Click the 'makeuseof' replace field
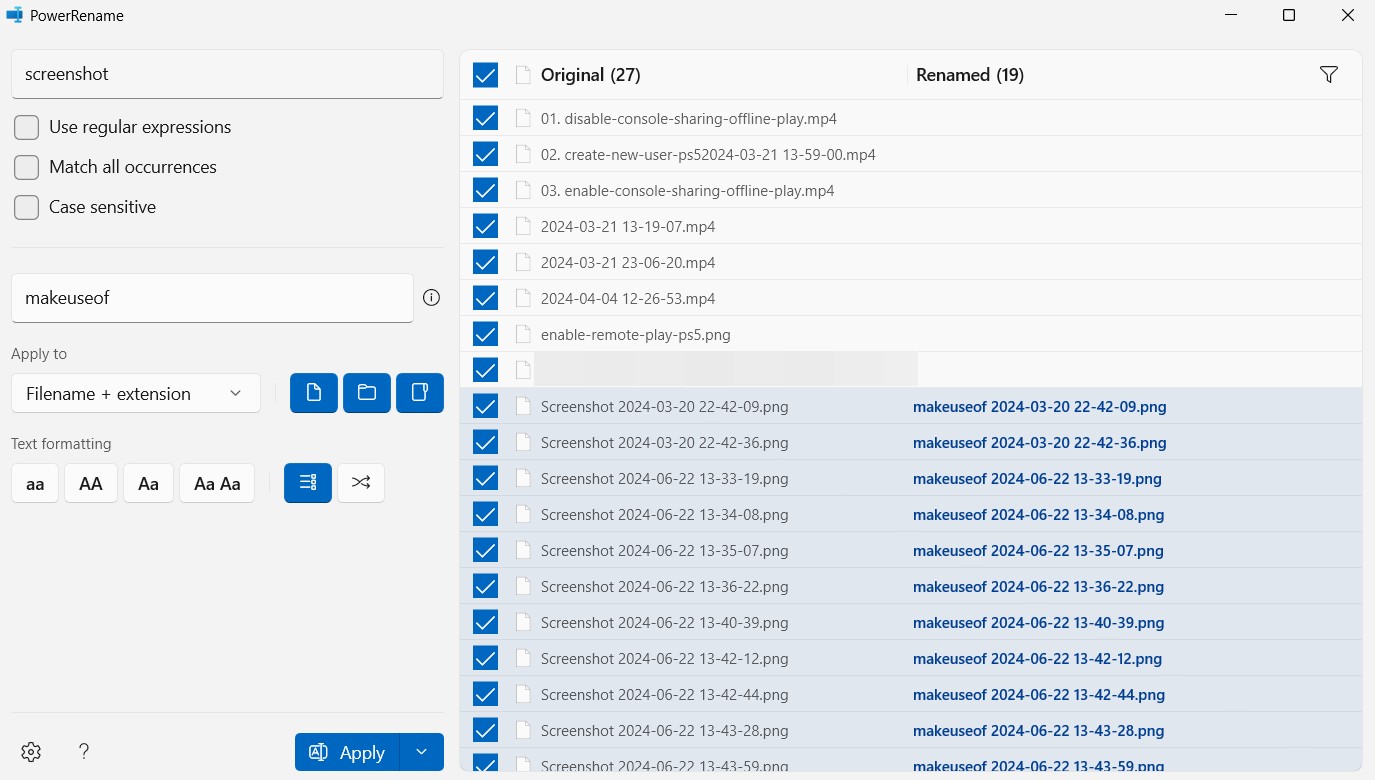The image size is (1375, 780). pos(212,298)
